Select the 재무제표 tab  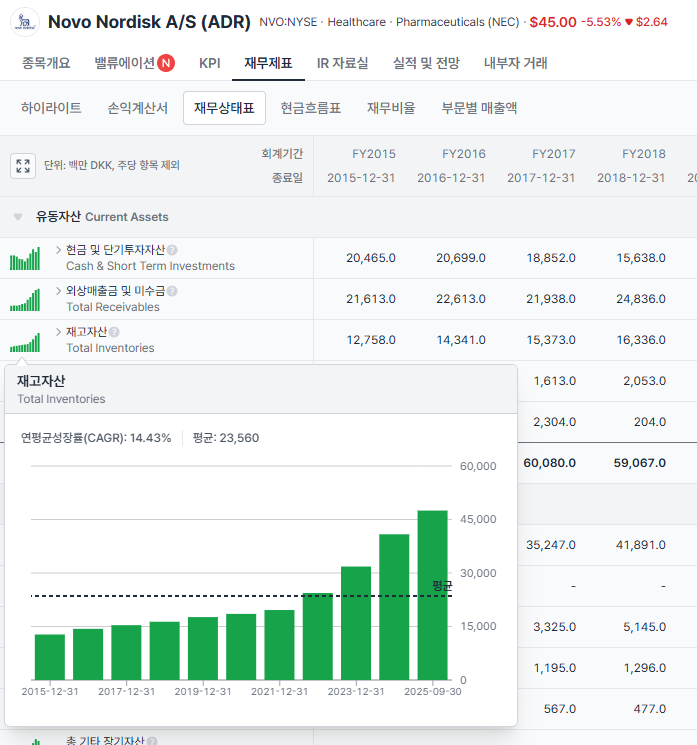point(268,63)
